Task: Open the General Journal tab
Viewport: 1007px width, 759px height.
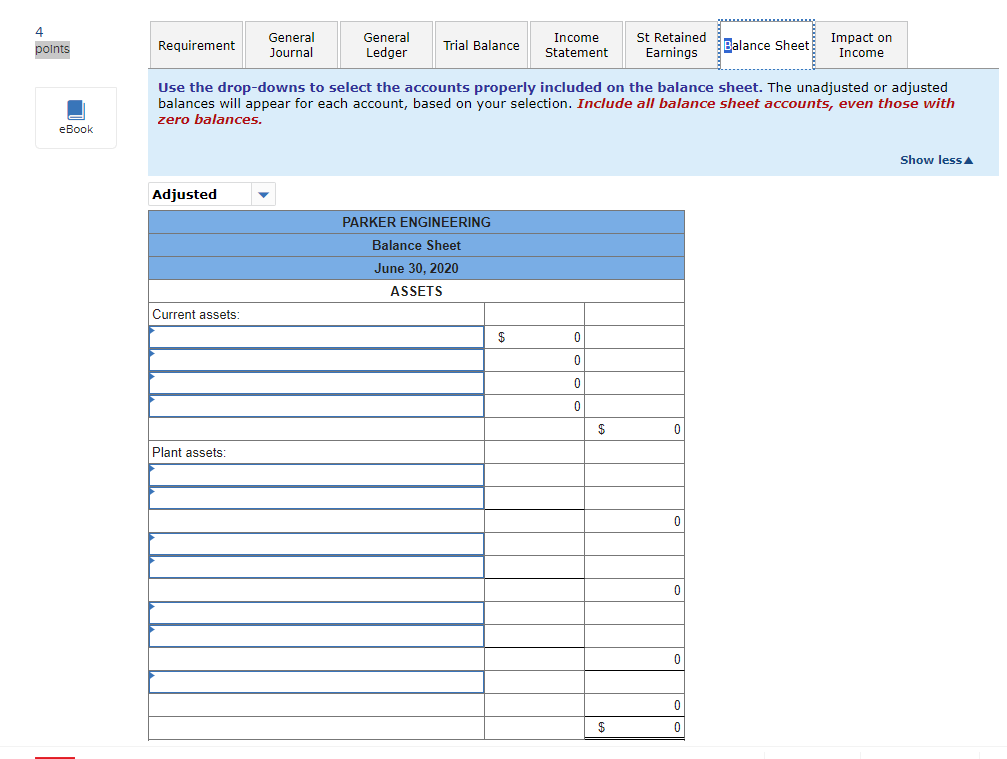Action: (x=292, y=45)
